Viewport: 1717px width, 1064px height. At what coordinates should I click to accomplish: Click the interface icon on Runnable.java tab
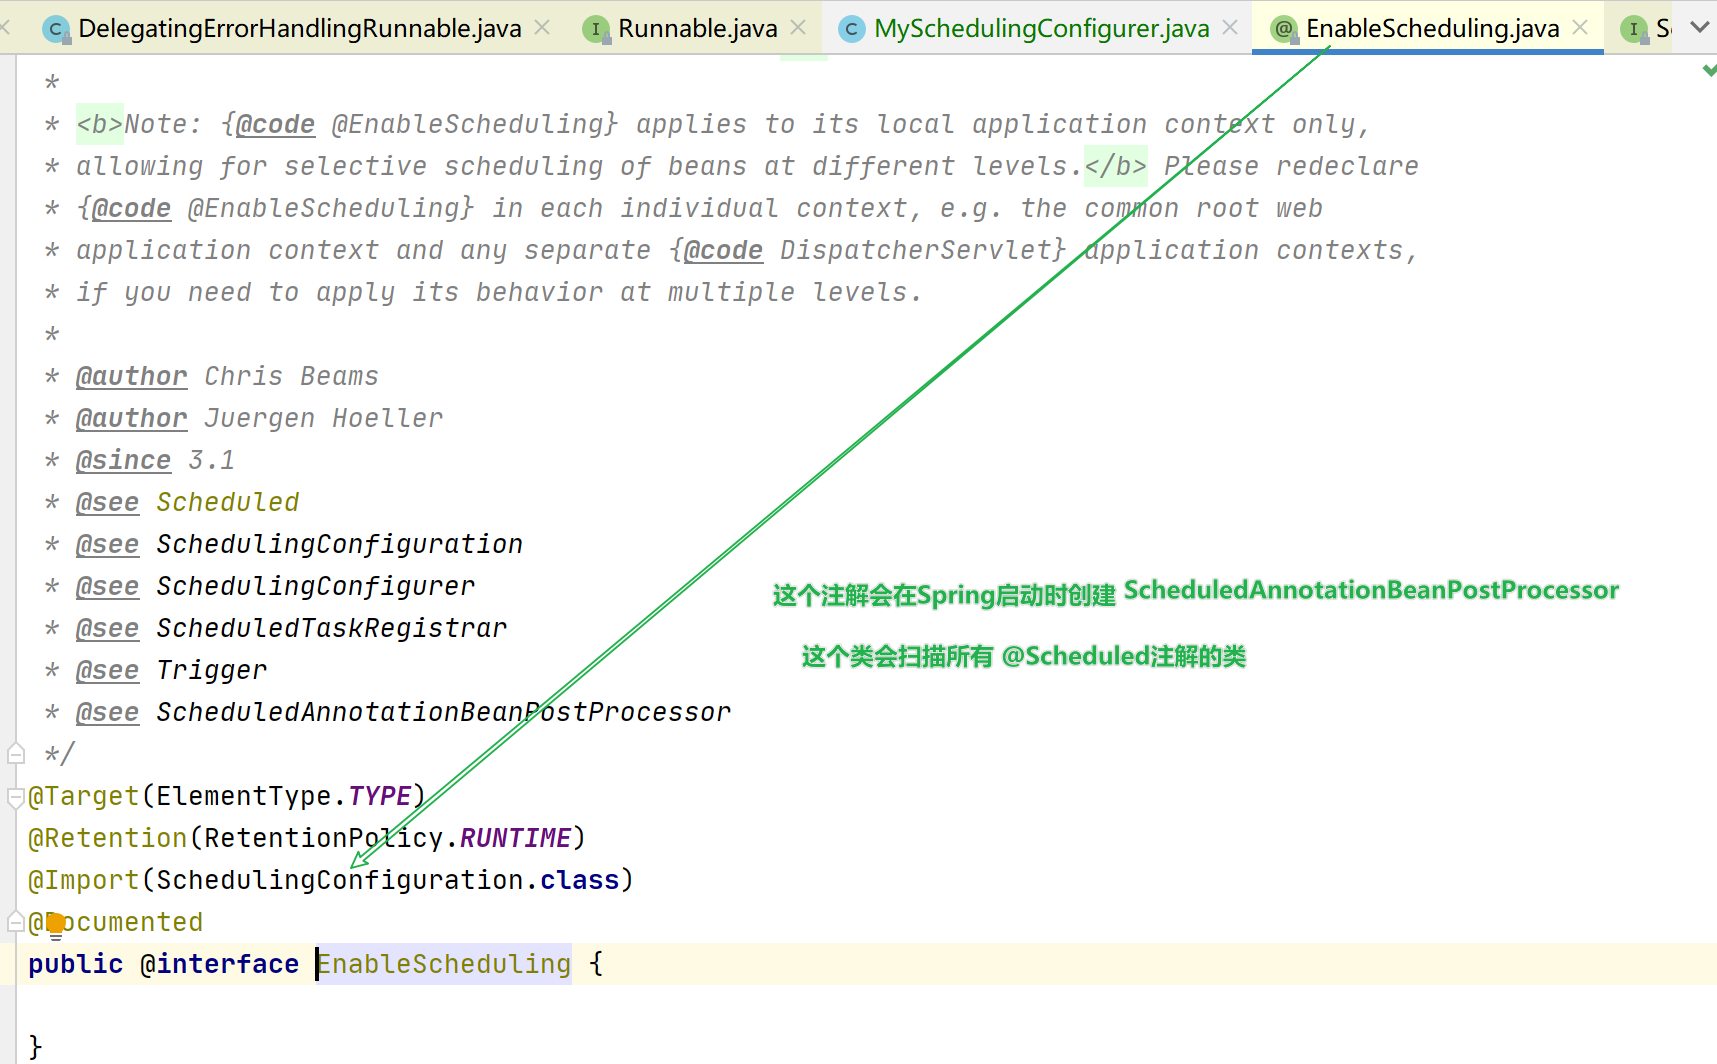click(x=597, y=28)
